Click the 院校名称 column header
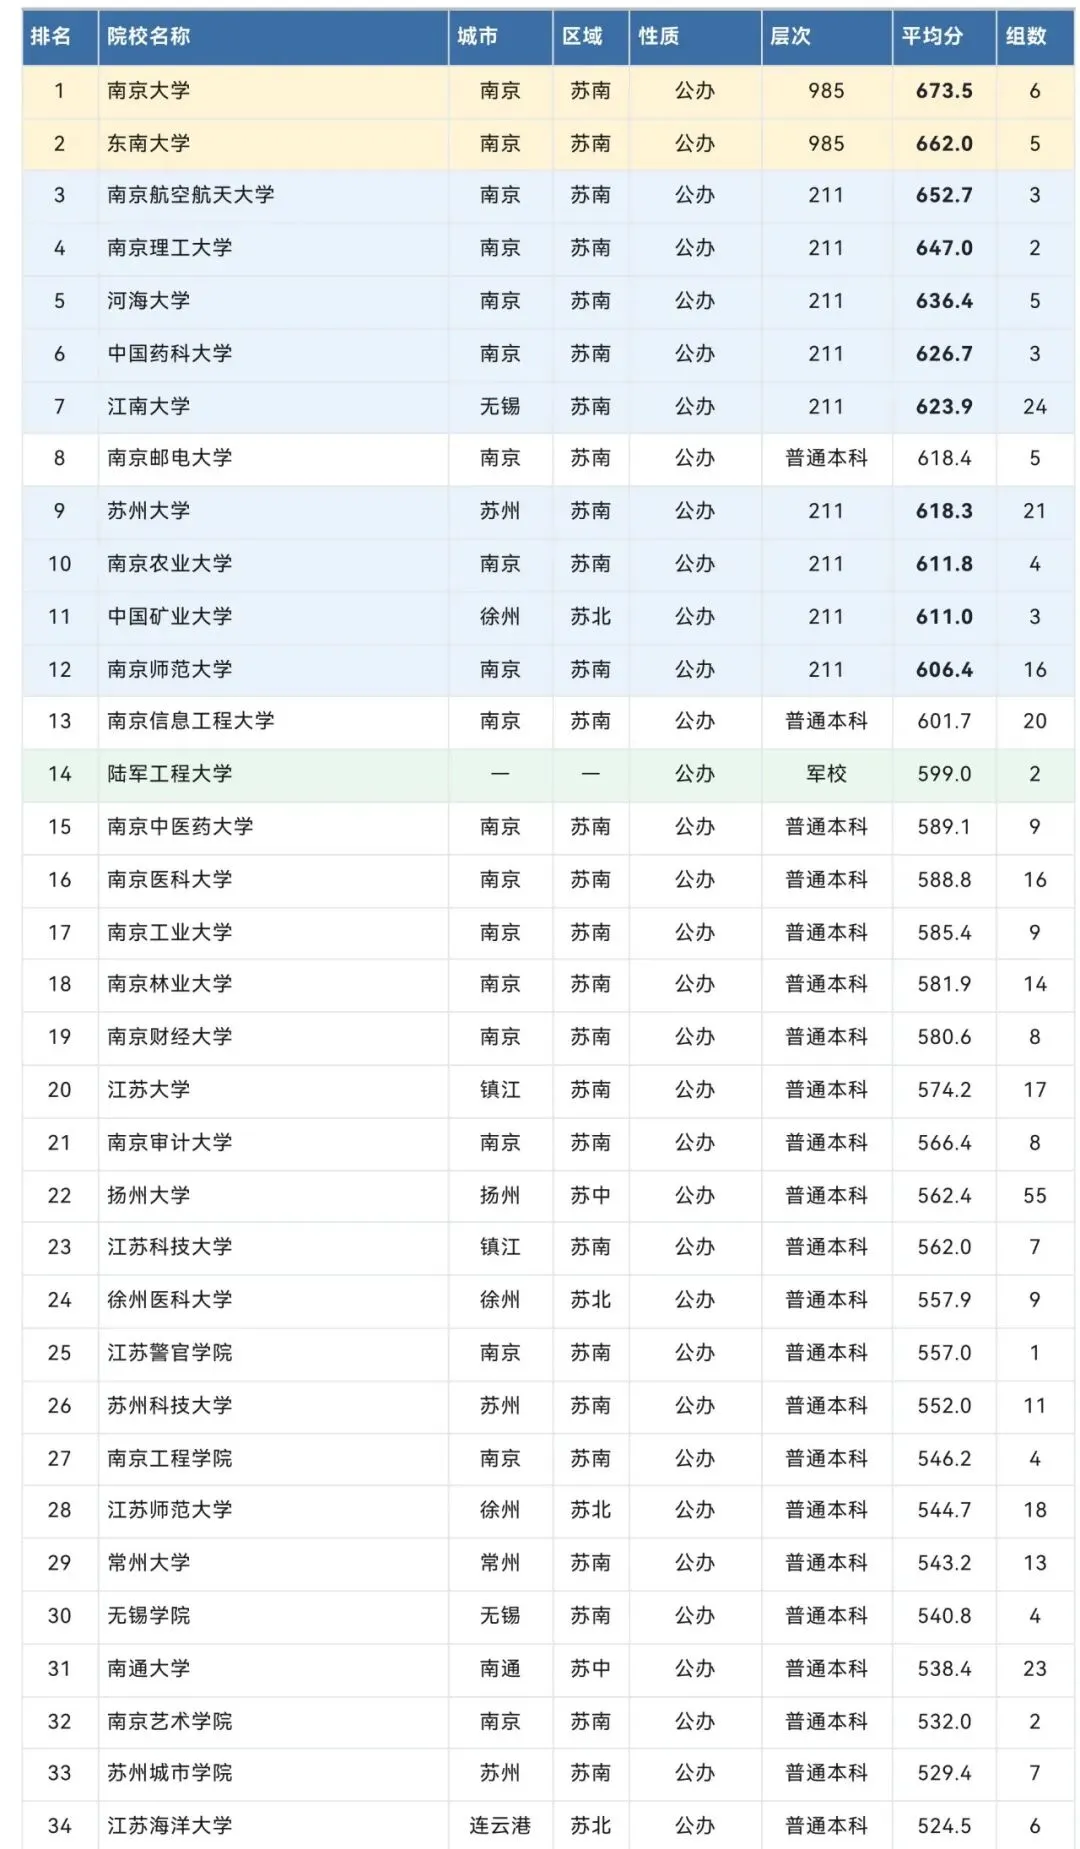Viewport: 1080px width, 1849px height. [x=273, y=37]
